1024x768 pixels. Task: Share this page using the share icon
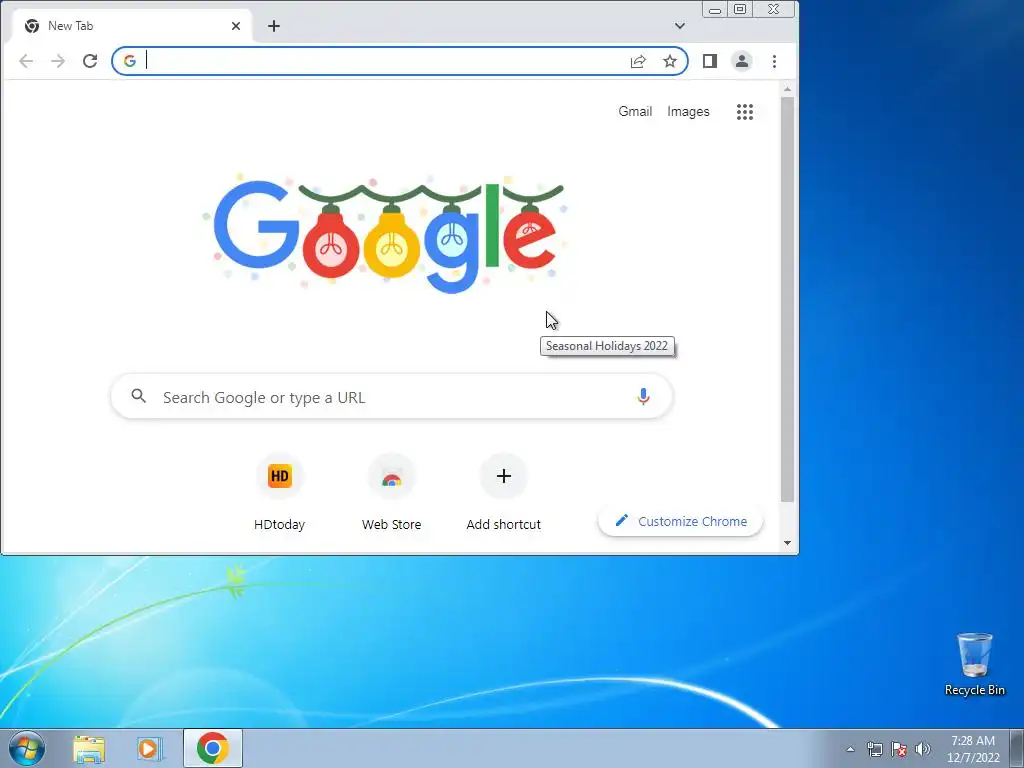click(x=638, y=61)
